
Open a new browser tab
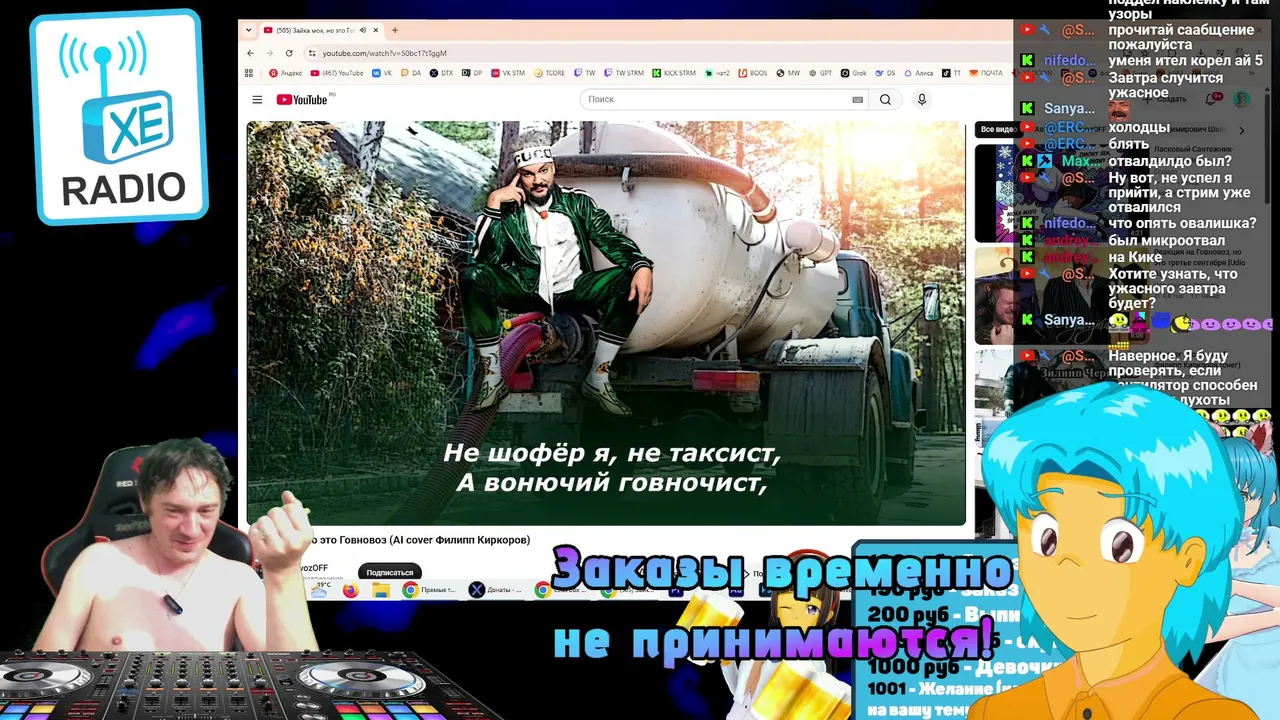395,30
